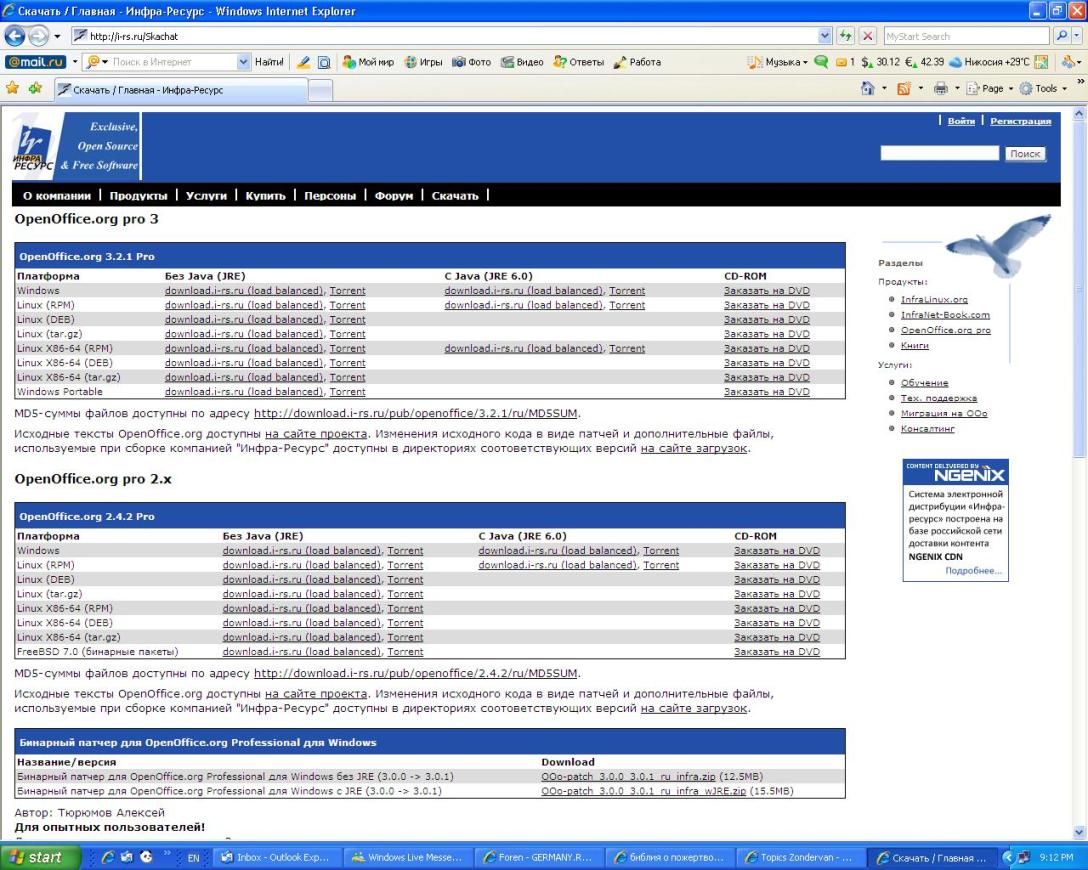Click the Print icon in command bar
The width and height of the screenshot is (1088, 870).
940,88
